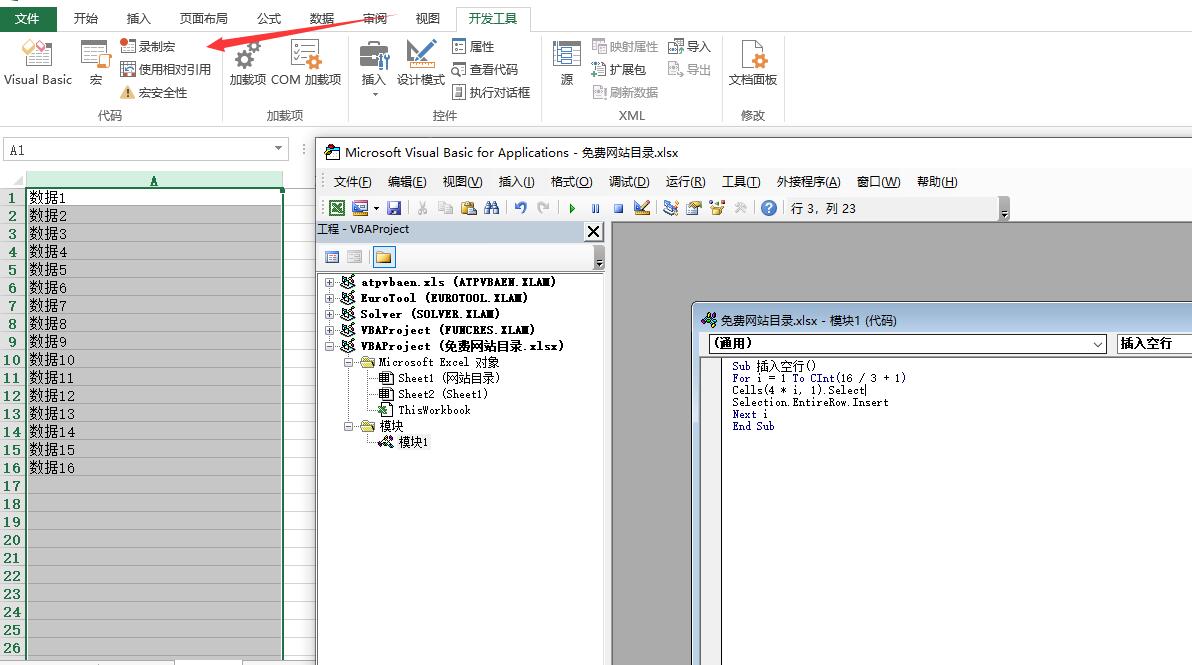1192x665 pixels.
Task: Toggle 设计模式 design mode
Action: pos(420,63)
